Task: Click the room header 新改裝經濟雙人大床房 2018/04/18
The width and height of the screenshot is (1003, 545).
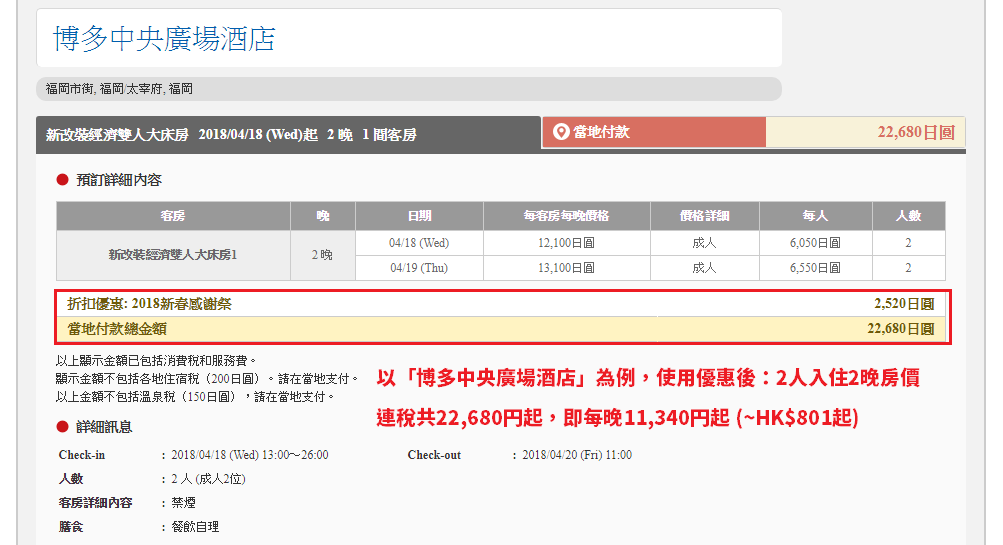Action: click(231, 135)
